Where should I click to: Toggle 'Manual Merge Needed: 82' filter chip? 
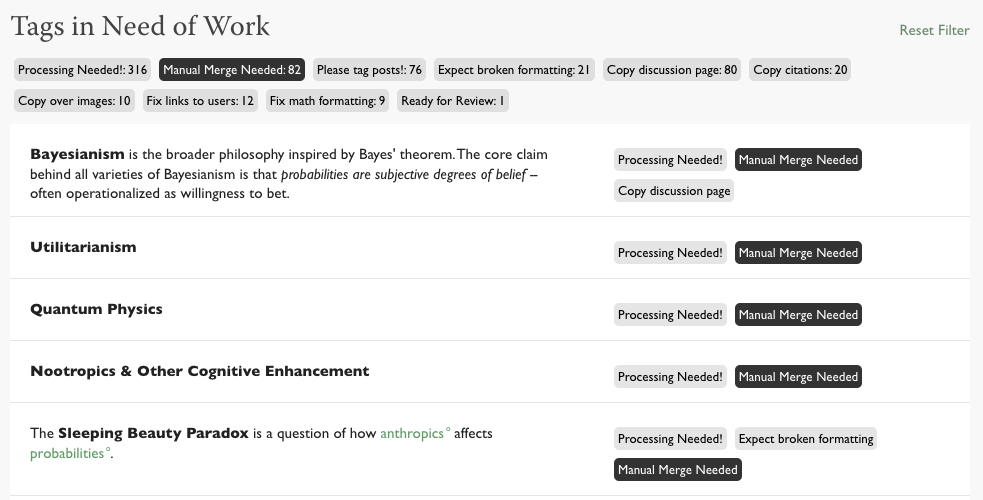coord(232,70)
